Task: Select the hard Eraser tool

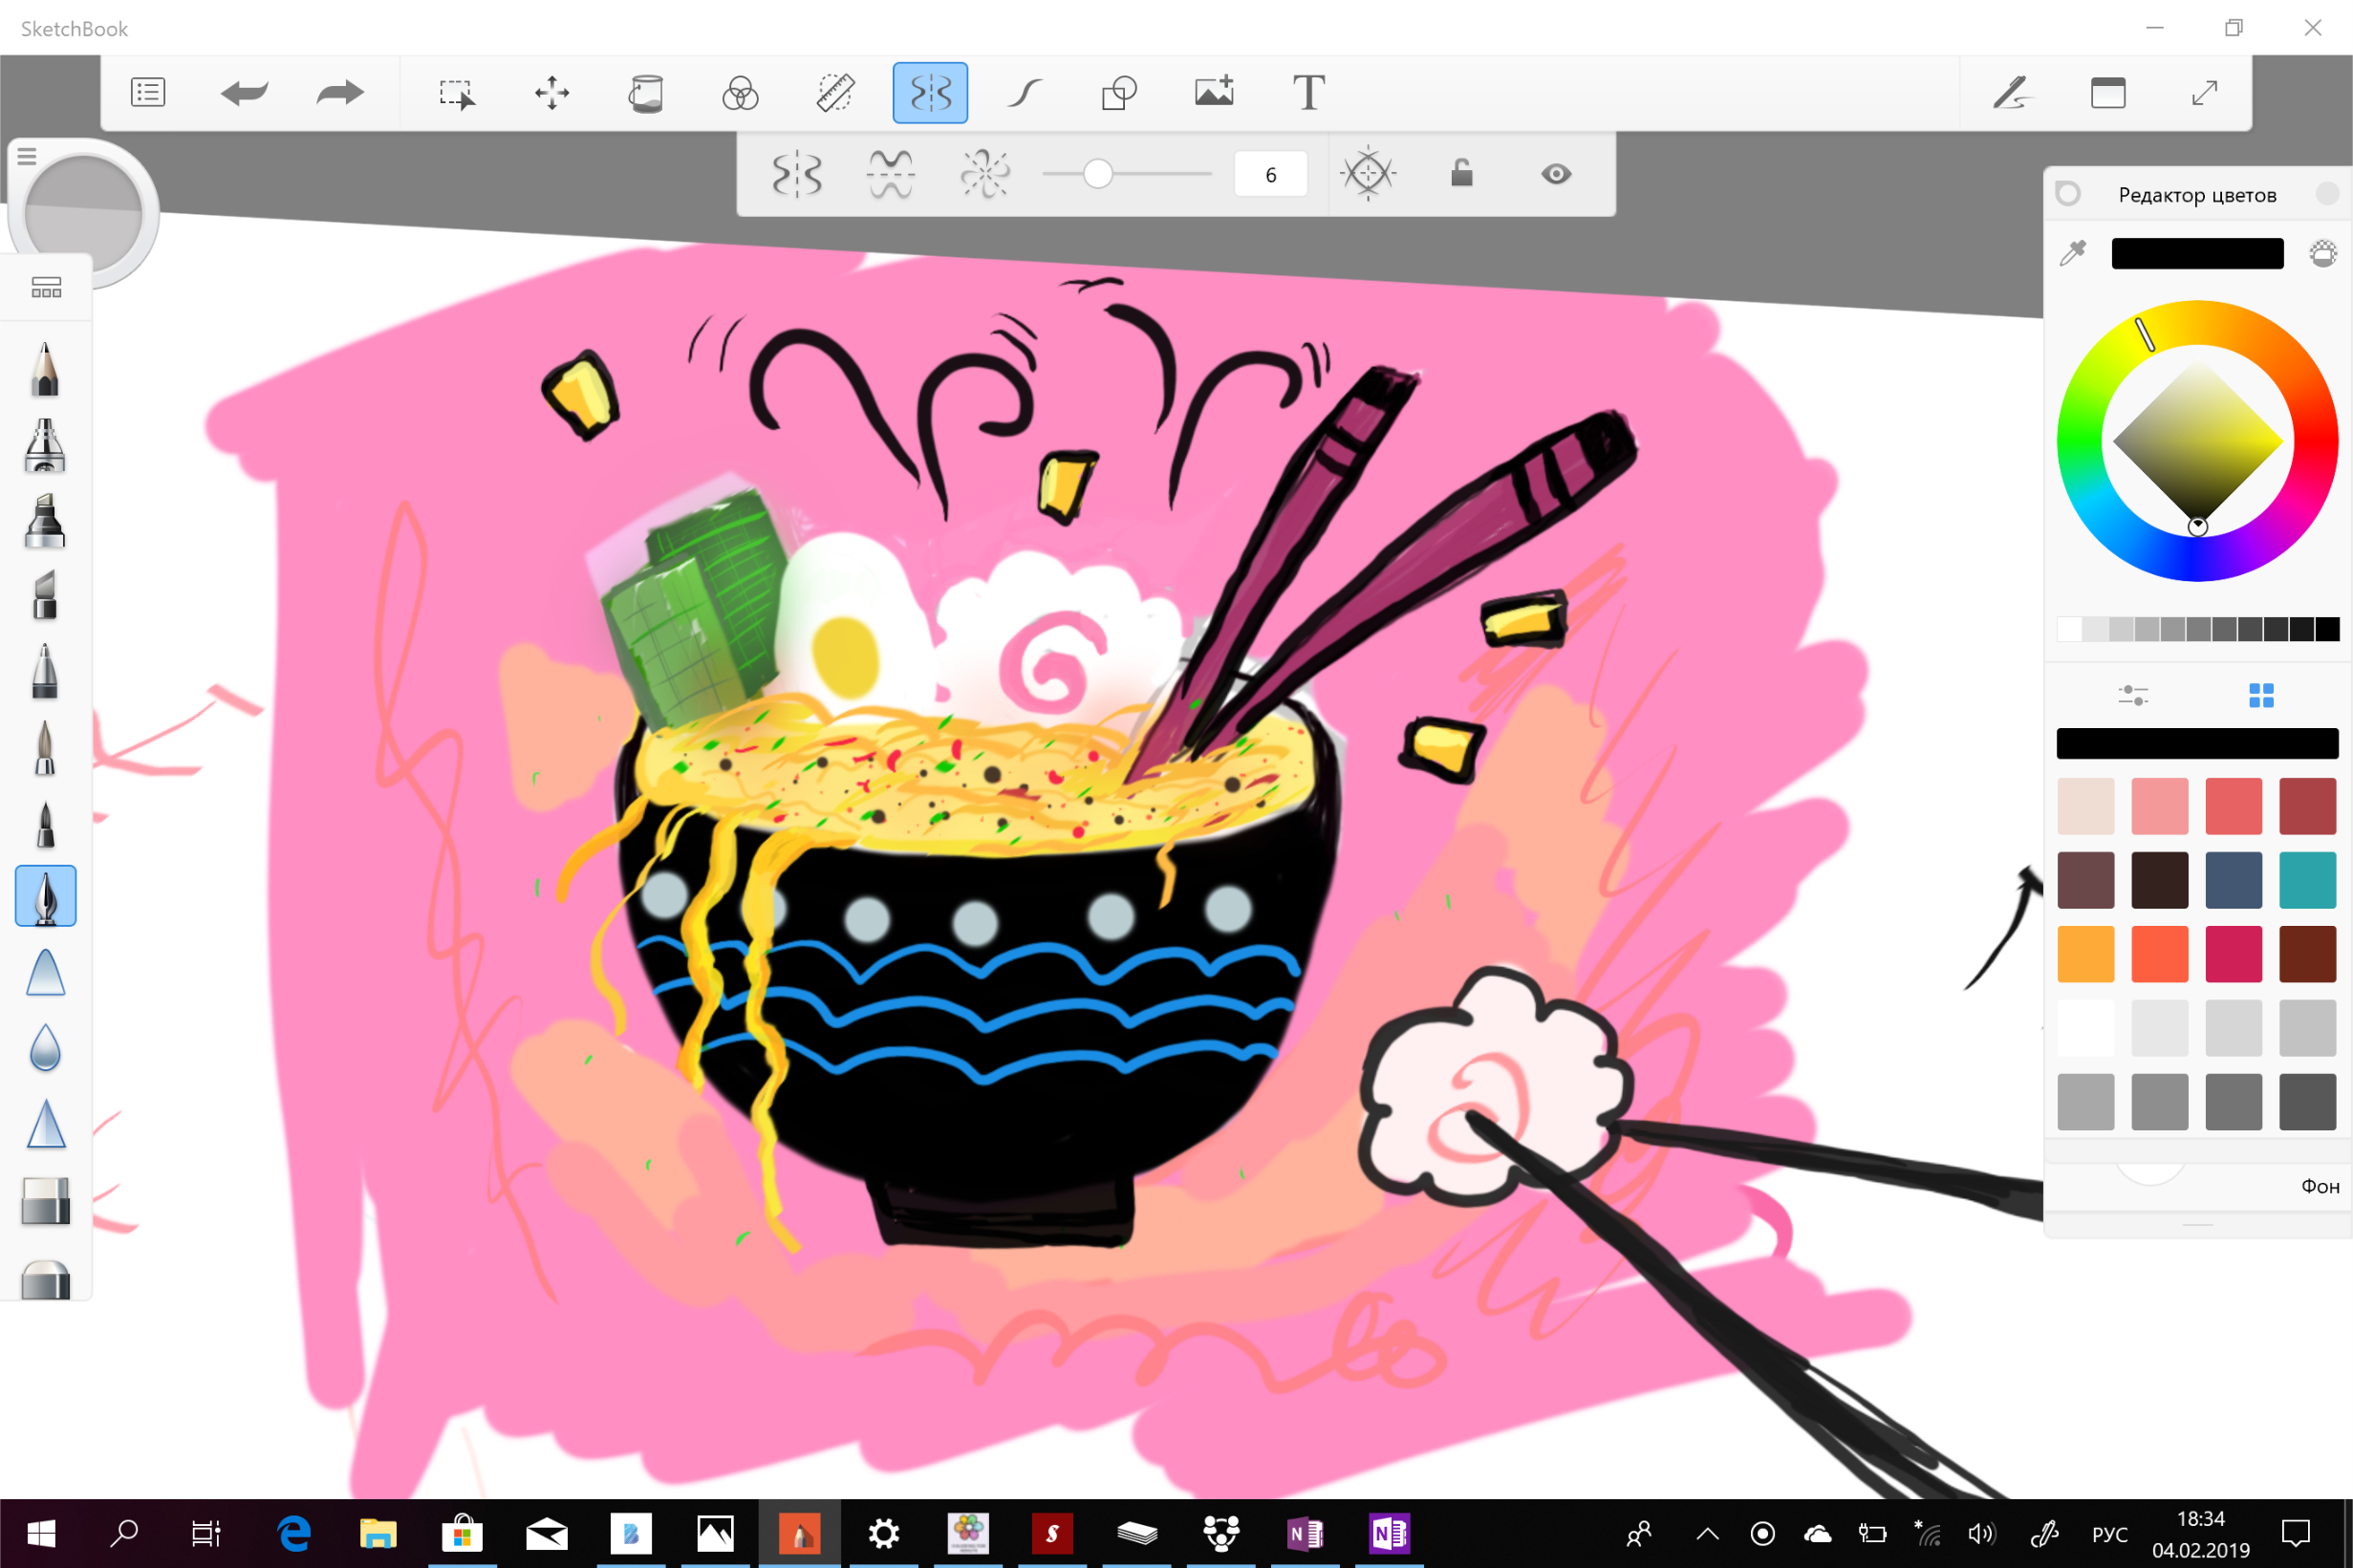Action: click(45, 1201)
